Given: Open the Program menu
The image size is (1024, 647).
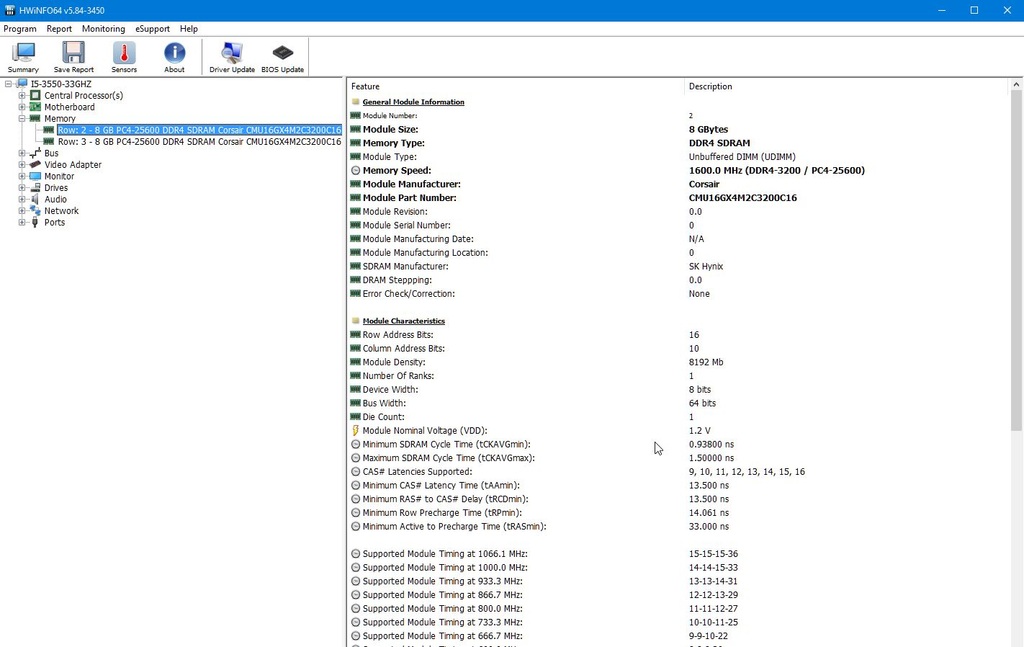Looking at the screenshot, I should click(x=20, y=29).
